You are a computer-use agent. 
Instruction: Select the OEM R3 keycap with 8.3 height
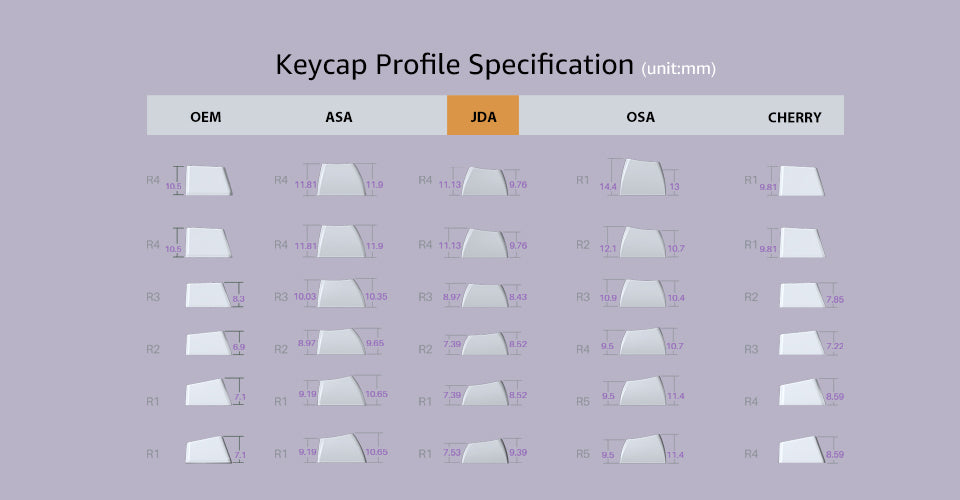(x=208, y=295)
